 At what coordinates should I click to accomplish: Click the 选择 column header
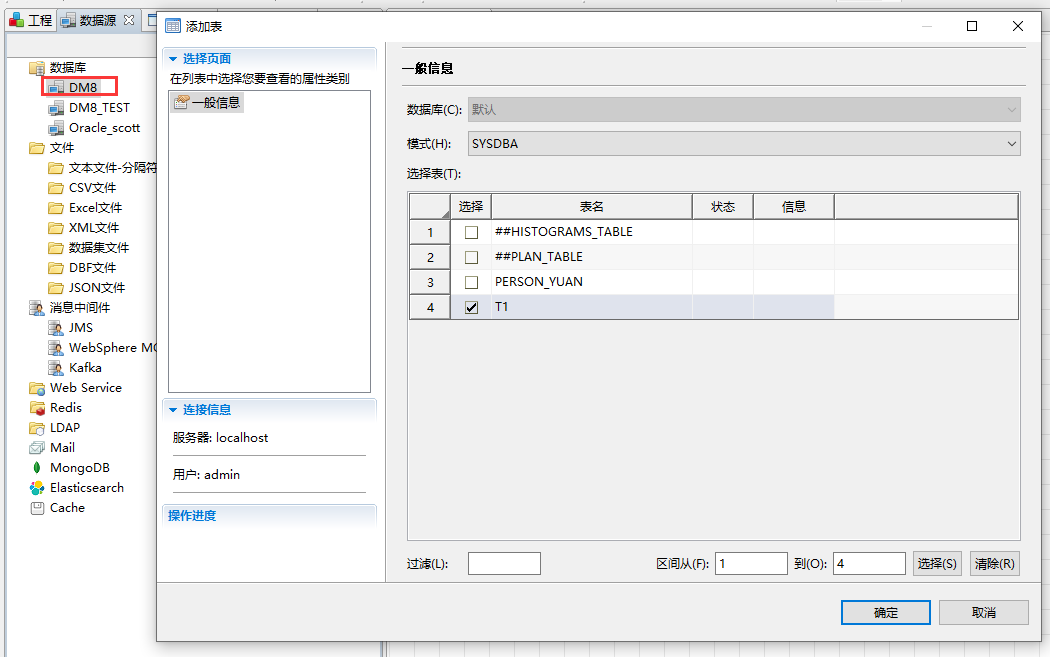point(471,207)
